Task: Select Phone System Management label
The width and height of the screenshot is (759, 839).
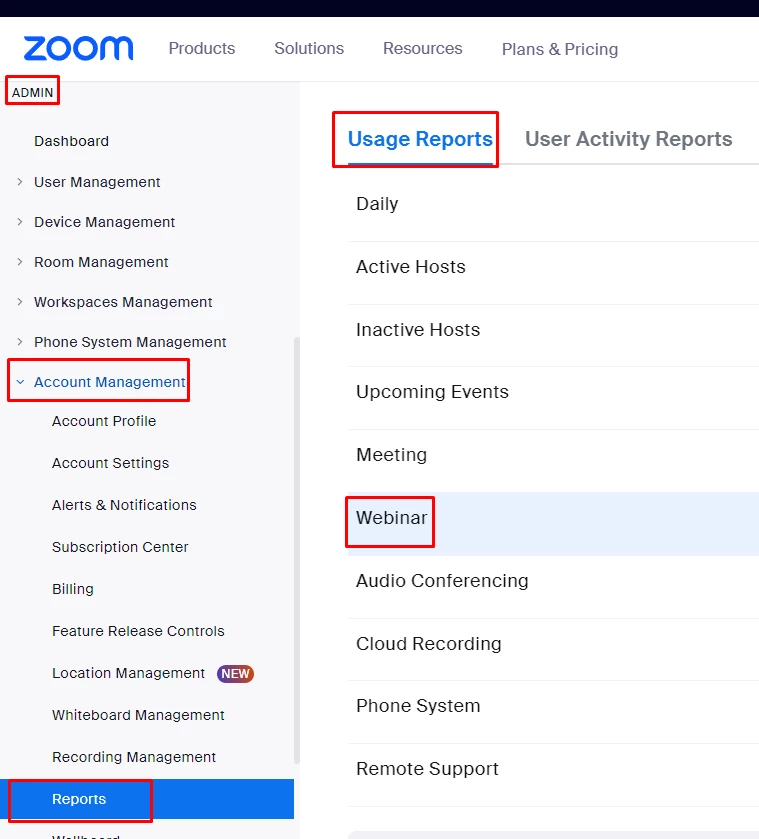Action: 130,342
